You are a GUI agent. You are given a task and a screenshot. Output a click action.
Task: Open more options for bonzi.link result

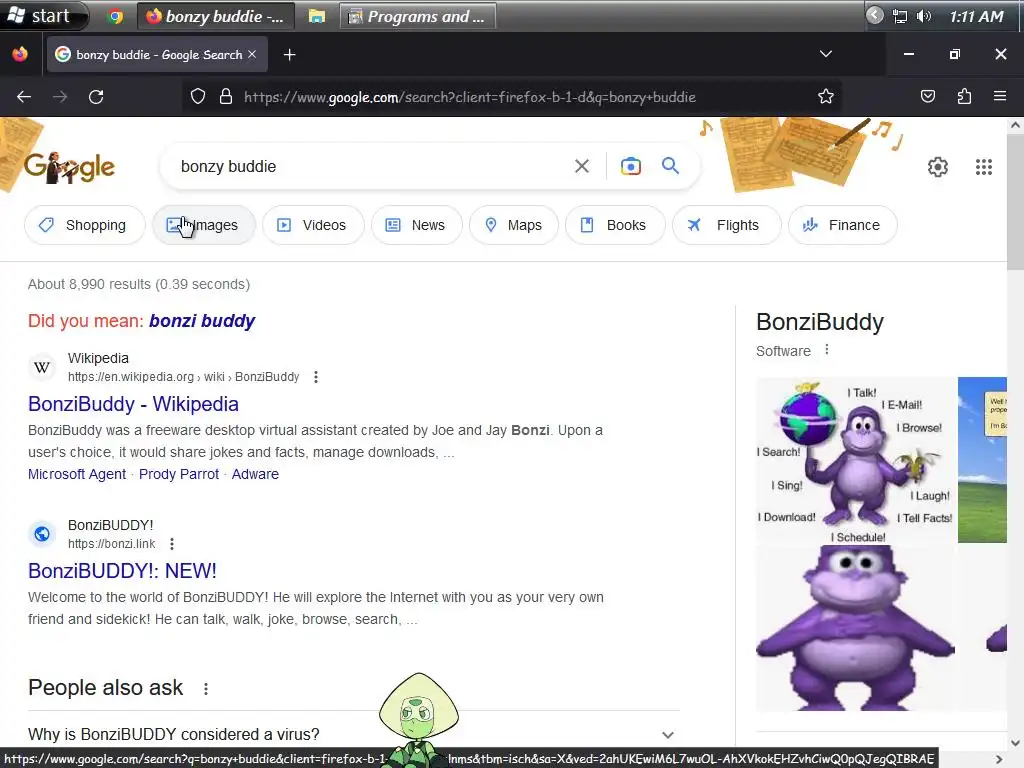click(172, 543)
